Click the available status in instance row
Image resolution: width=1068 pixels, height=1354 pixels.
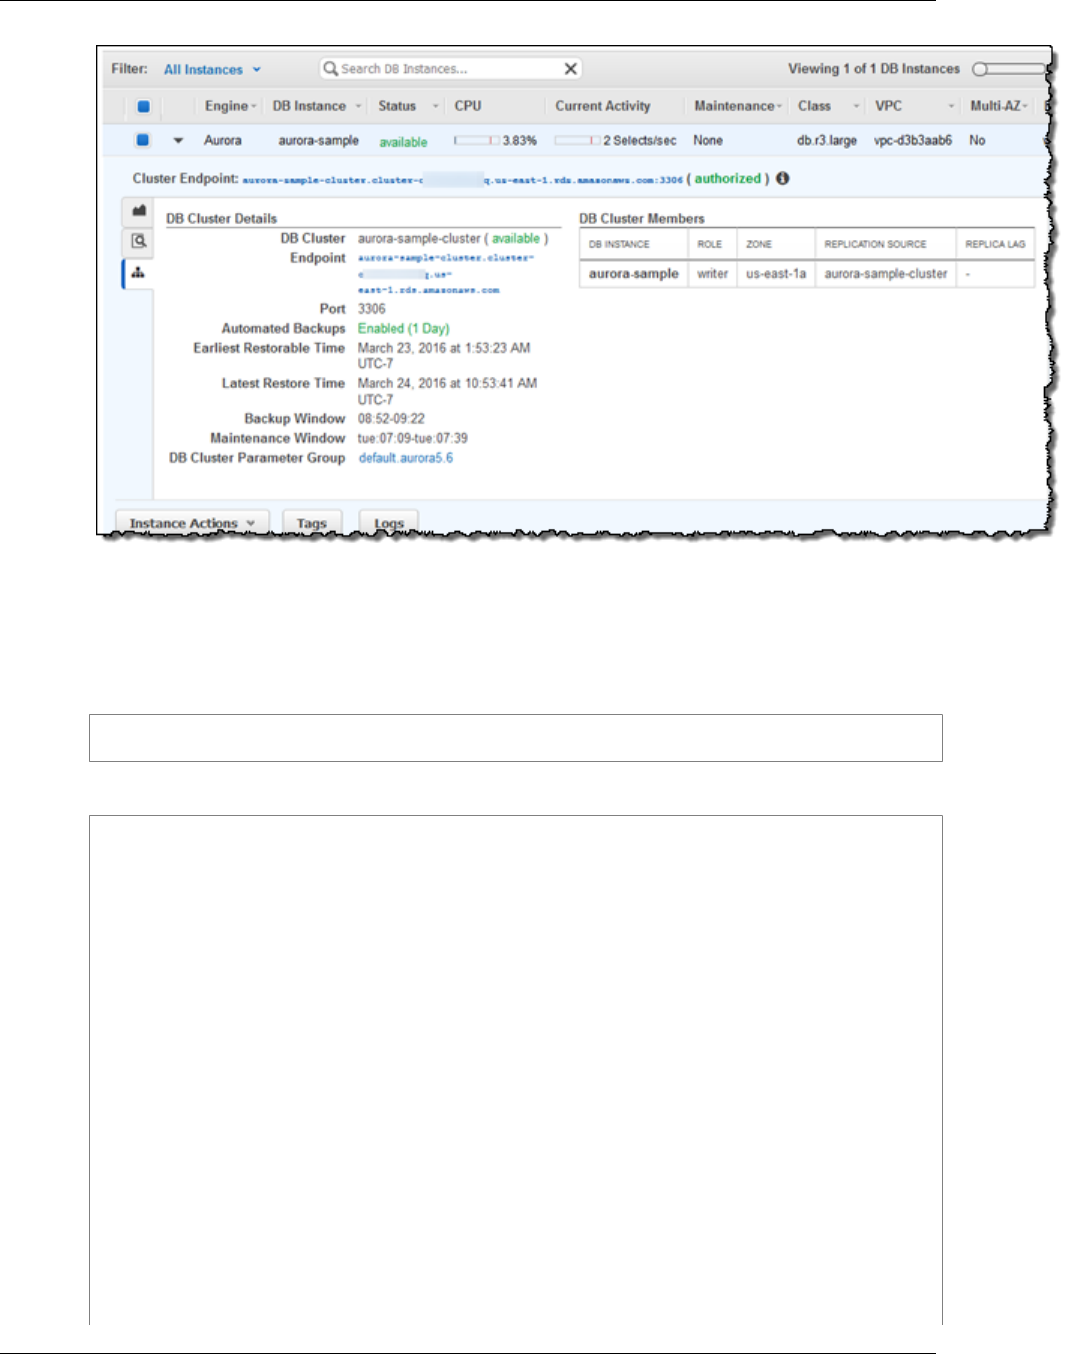pos(403,142)
